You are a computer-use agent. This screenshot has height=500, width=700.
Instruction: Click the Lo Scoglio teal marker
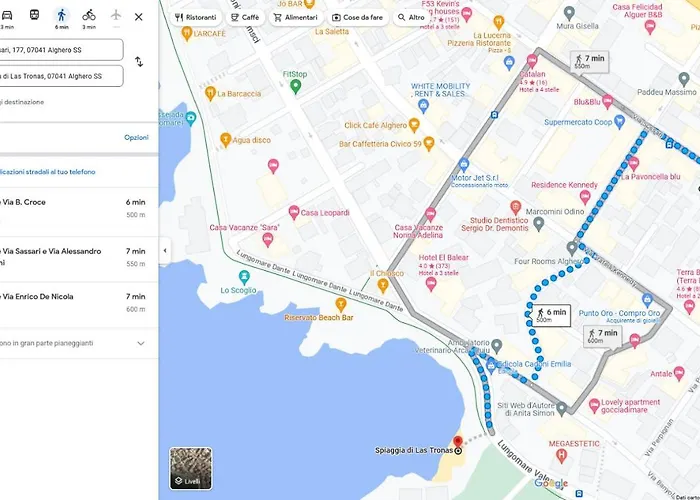pyautogui.click(x=244, y=277)
